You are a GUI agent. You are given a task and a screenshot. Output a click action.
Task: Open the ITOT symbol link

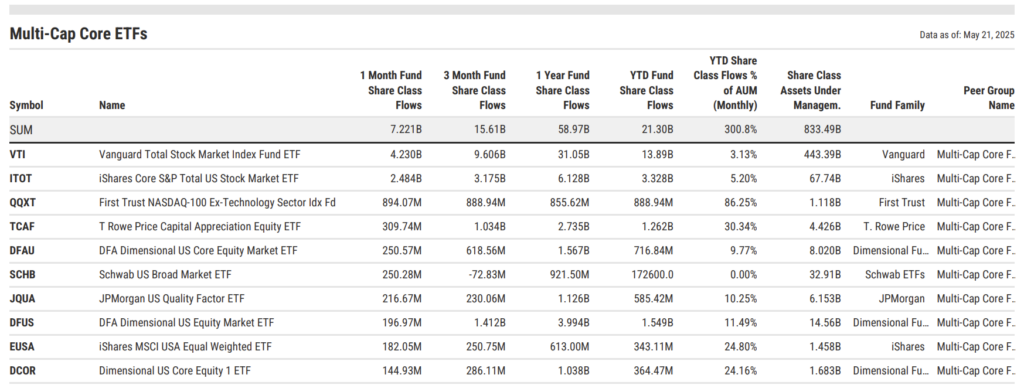pos(21,179)
